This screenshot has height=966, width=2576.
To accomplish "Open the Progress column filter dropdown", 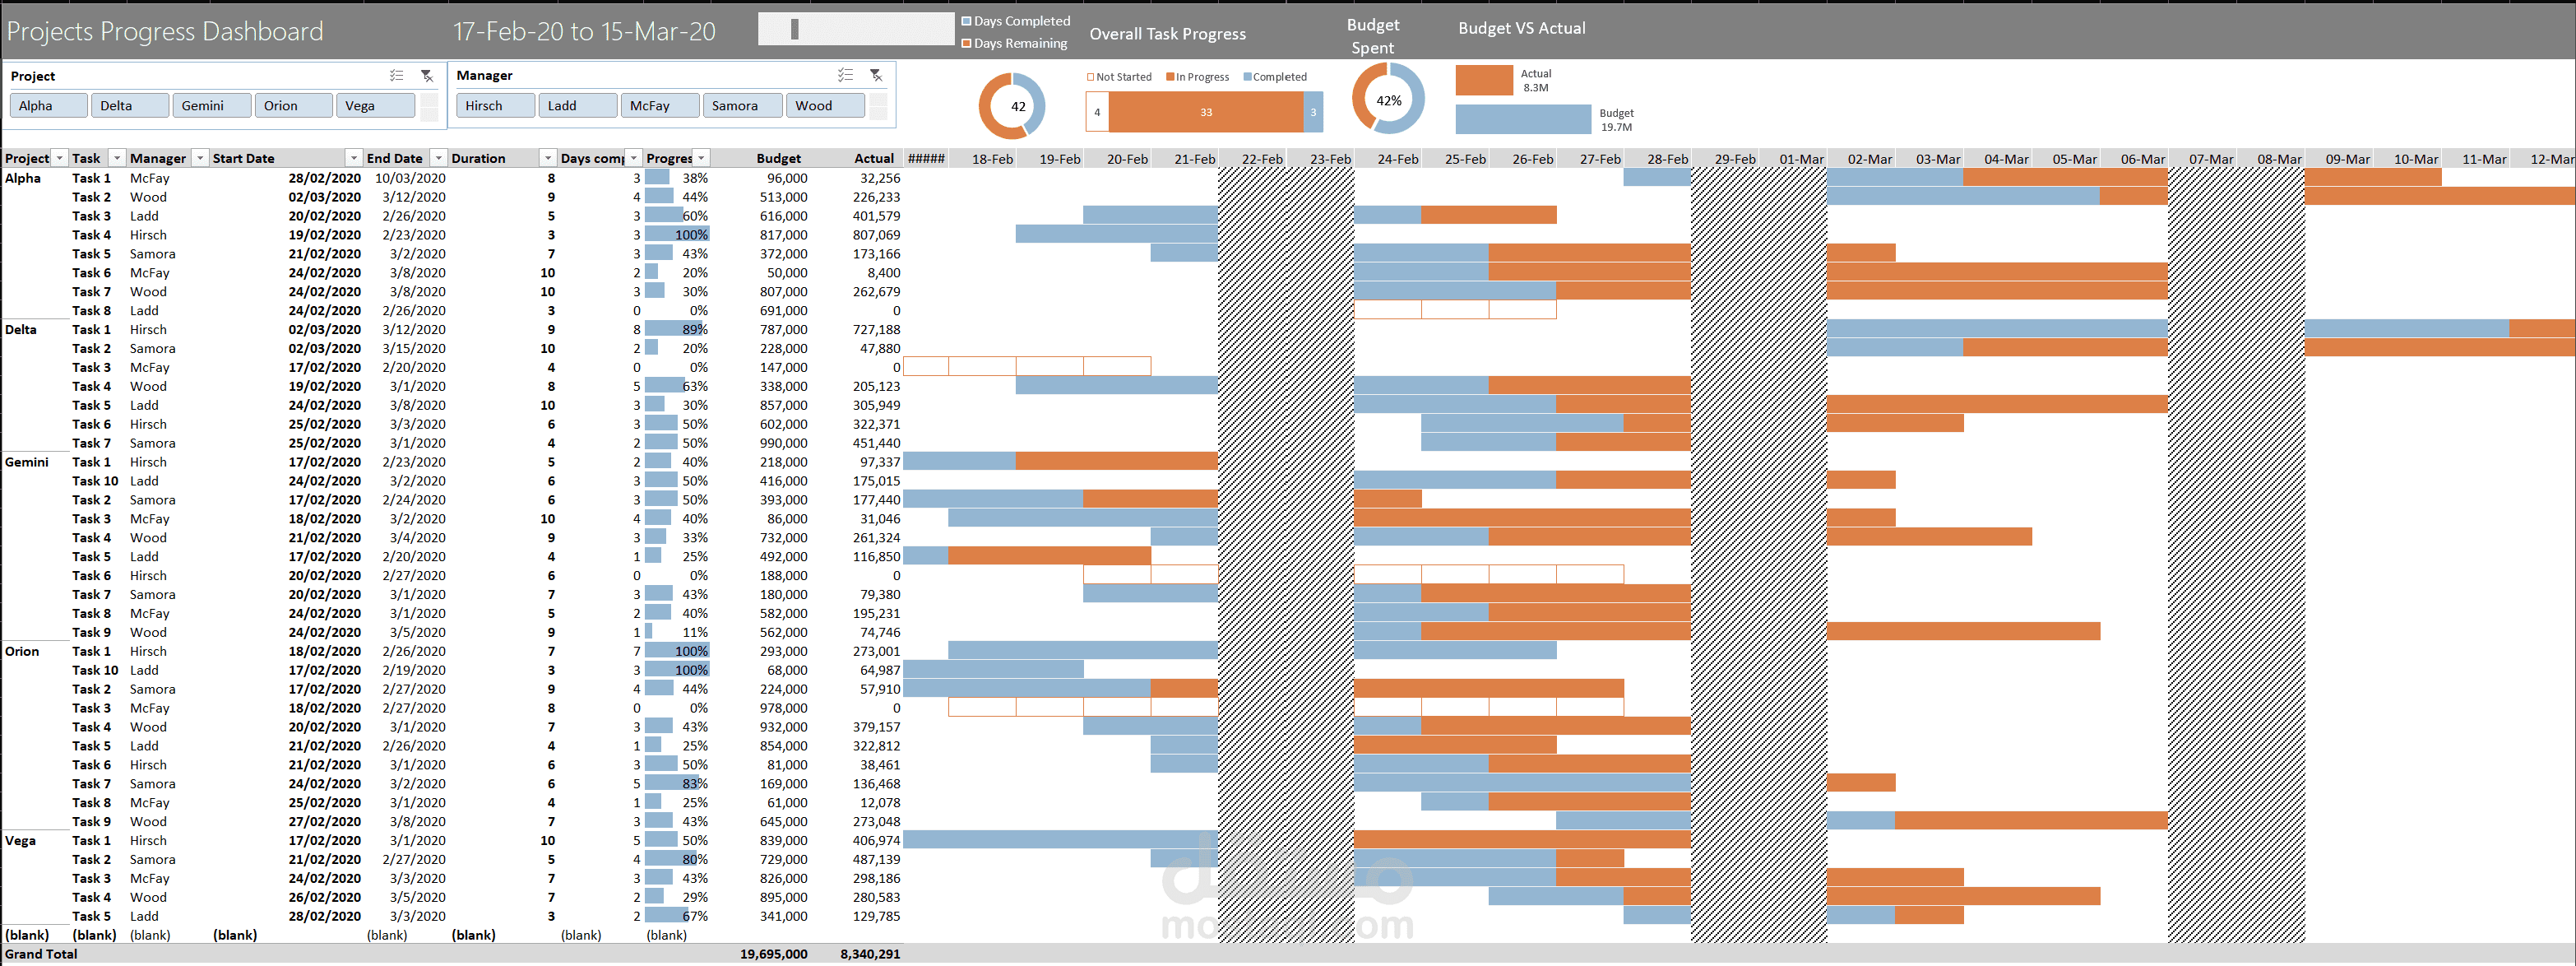I will pyautogui.click(x=701, y=158).
